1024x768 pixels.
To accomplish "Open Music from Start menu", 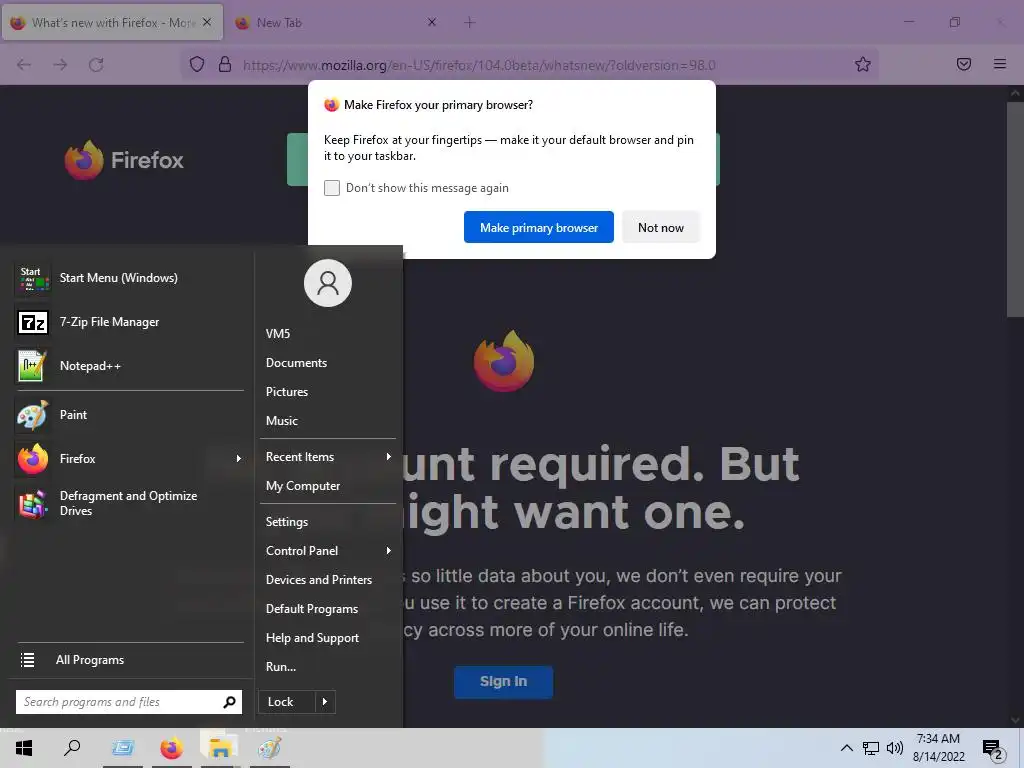I will (x=281, y=421).
